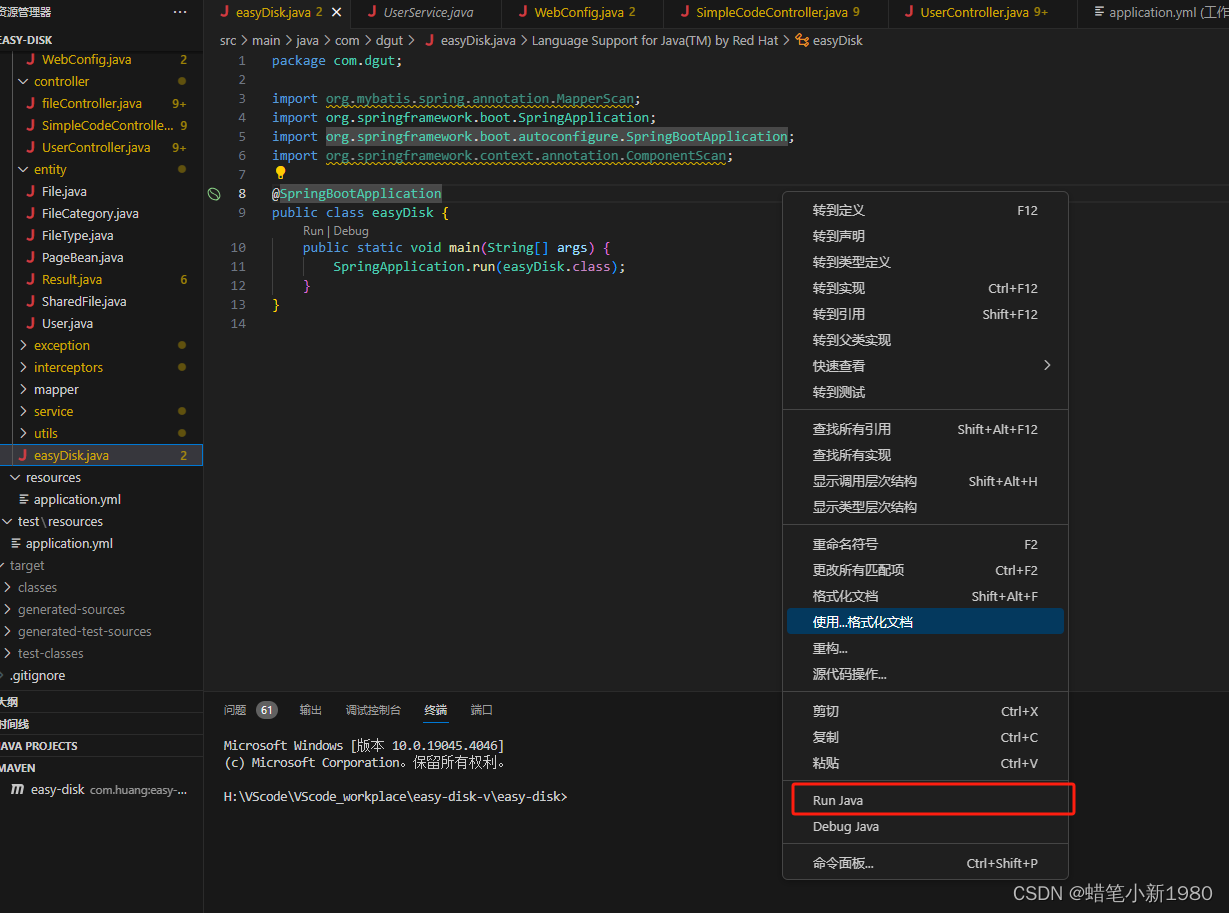Select 重命名符号 menu entry
The width and height of the screenshot is (1229, 913).
pyautogui.click(x=925, y=545)
